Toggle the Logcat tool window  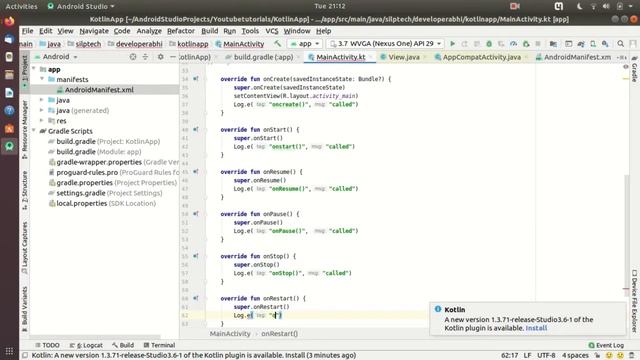(x=86, y=345)
